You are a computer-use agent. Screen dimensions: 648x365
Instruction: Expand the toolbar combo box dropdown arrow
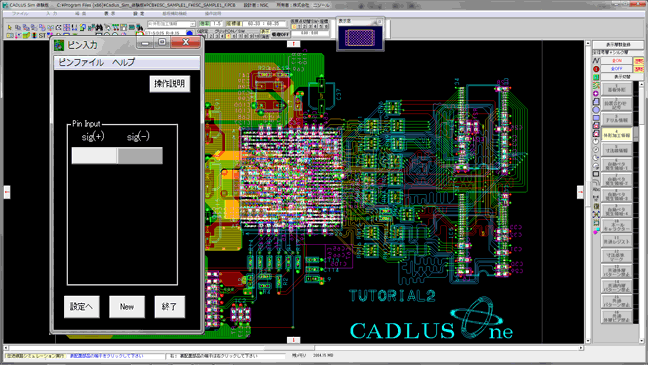(193, 24)
